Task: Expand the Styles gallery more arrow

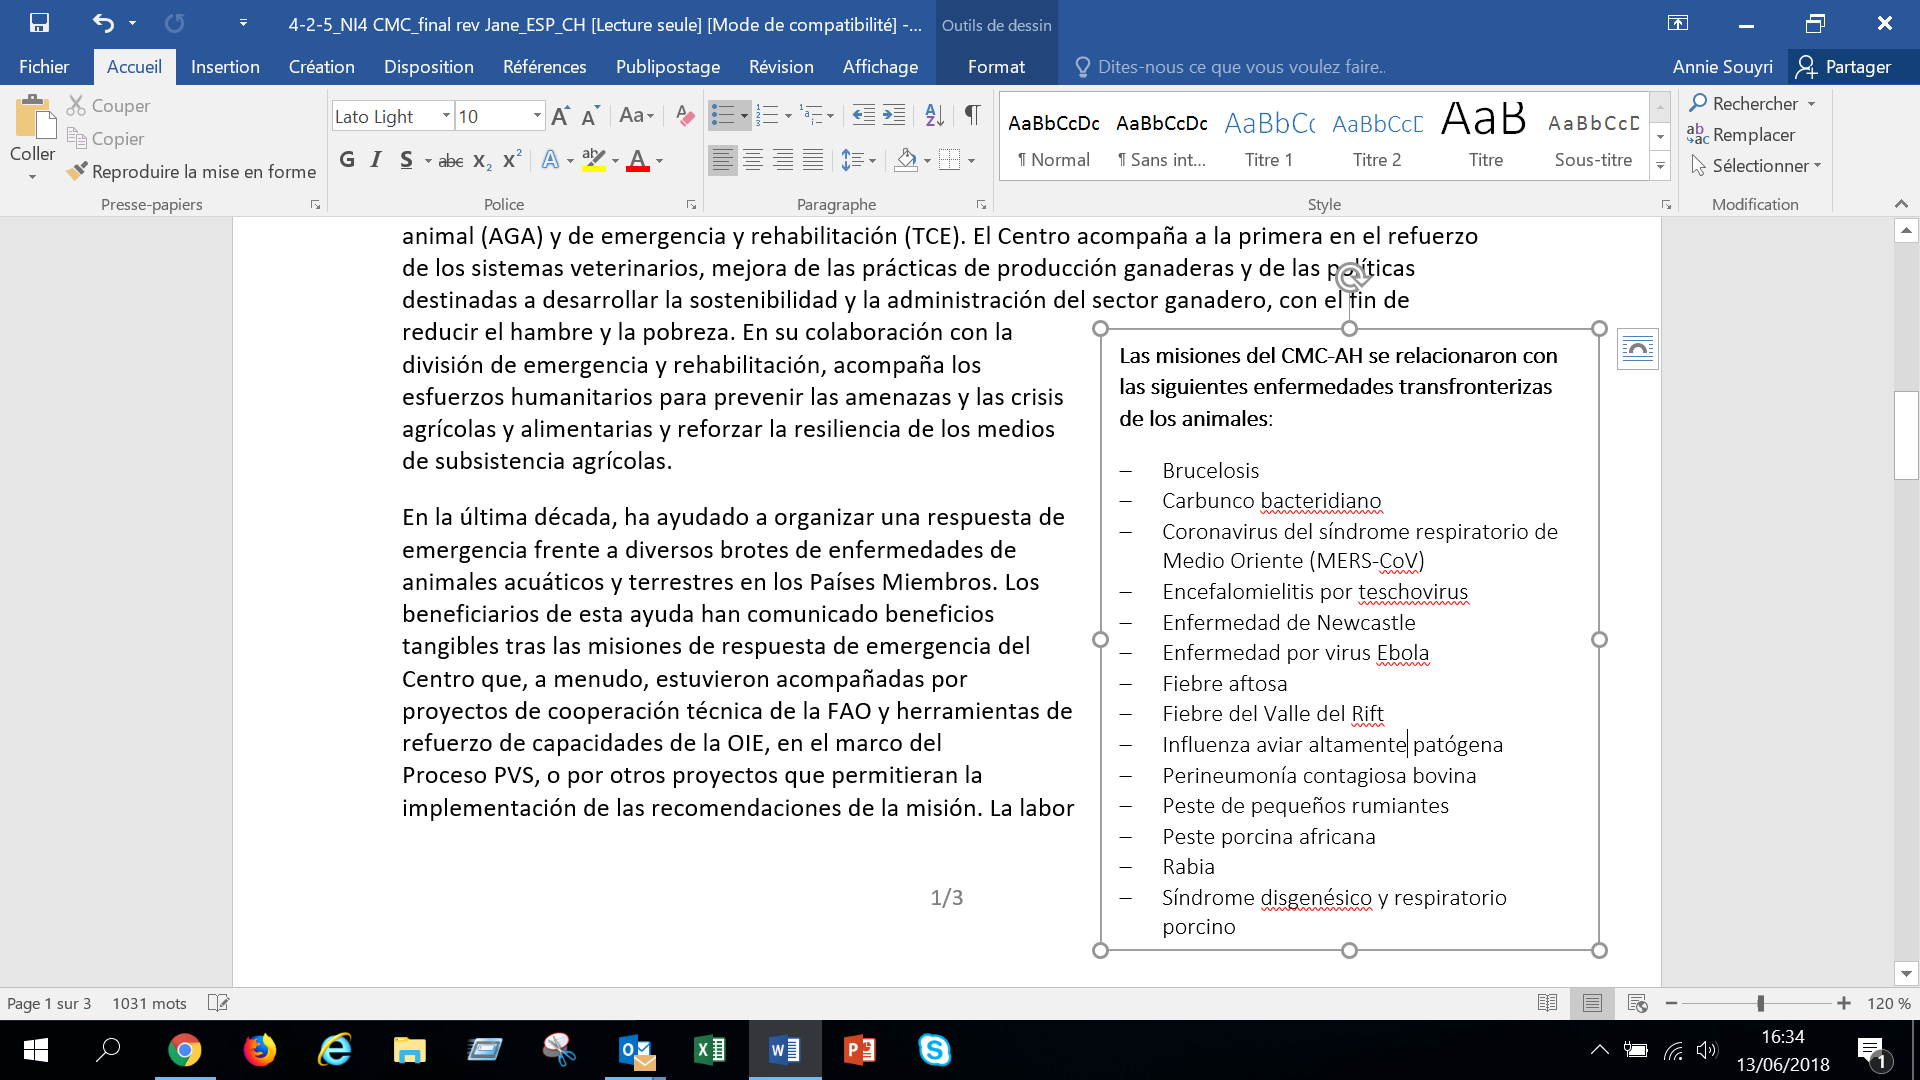Action: 1660,166
